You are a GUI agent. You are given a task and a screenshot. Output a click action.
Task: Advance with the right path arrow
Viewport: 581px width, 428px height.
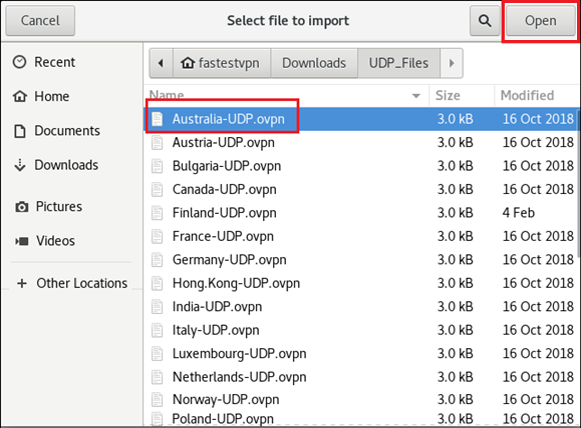451,63
